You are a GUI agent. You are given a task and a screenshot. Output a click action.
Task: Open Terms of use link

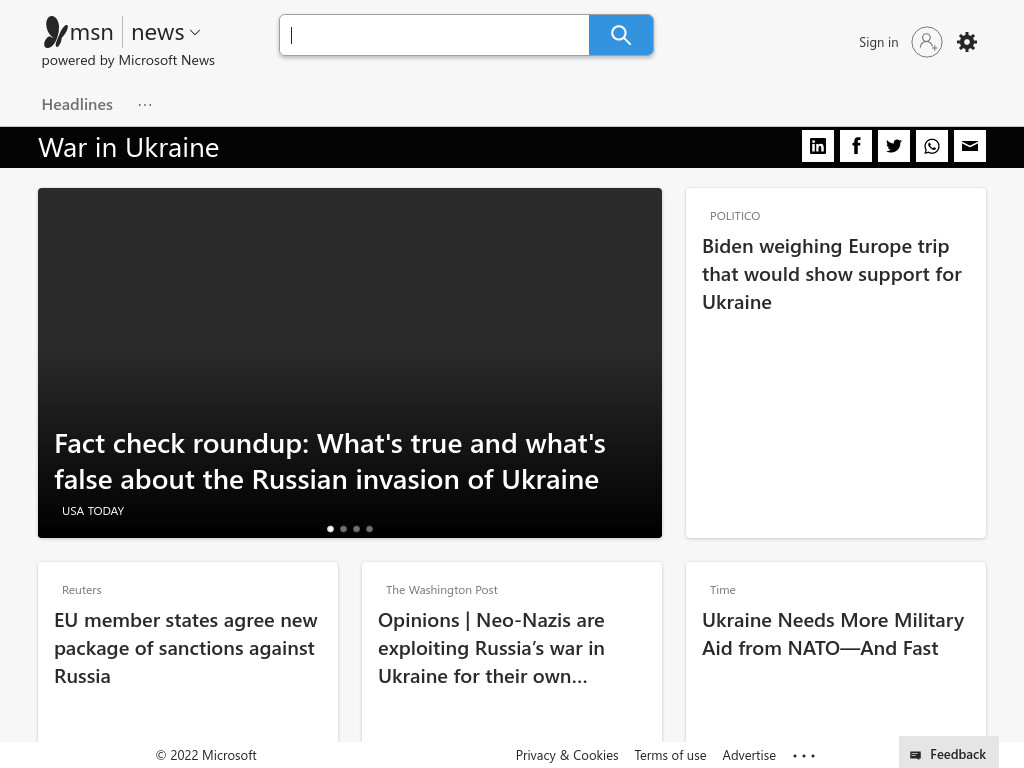670,756
